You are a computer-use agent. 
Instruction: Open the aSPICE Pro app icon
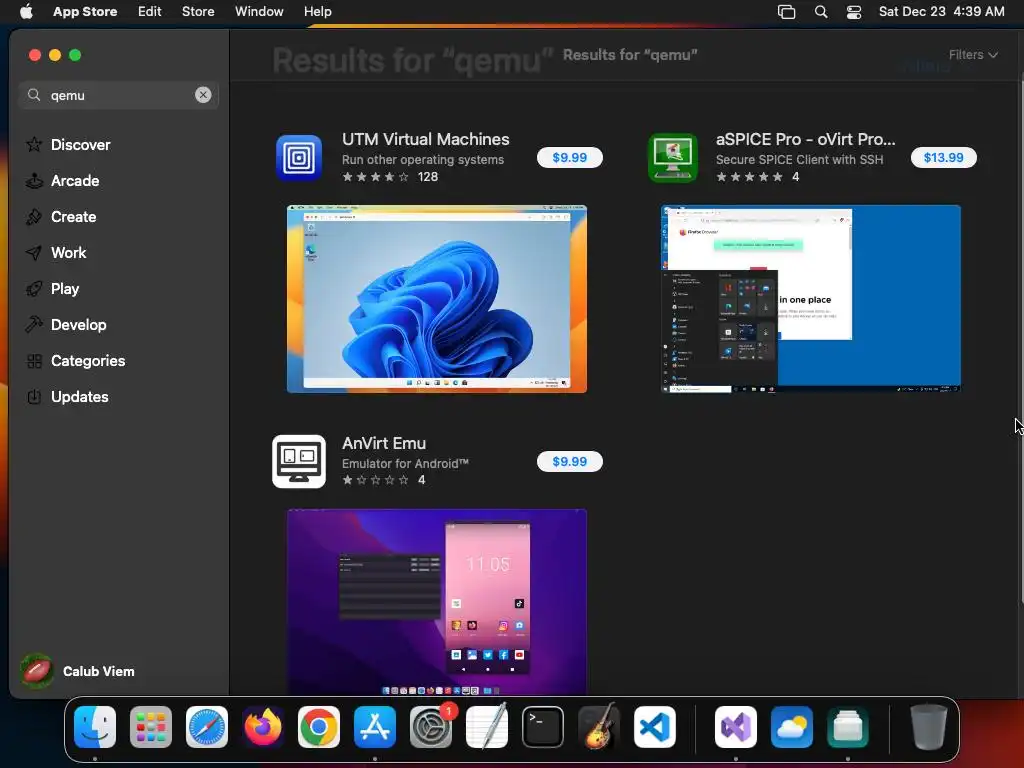[x=673, y=157]
